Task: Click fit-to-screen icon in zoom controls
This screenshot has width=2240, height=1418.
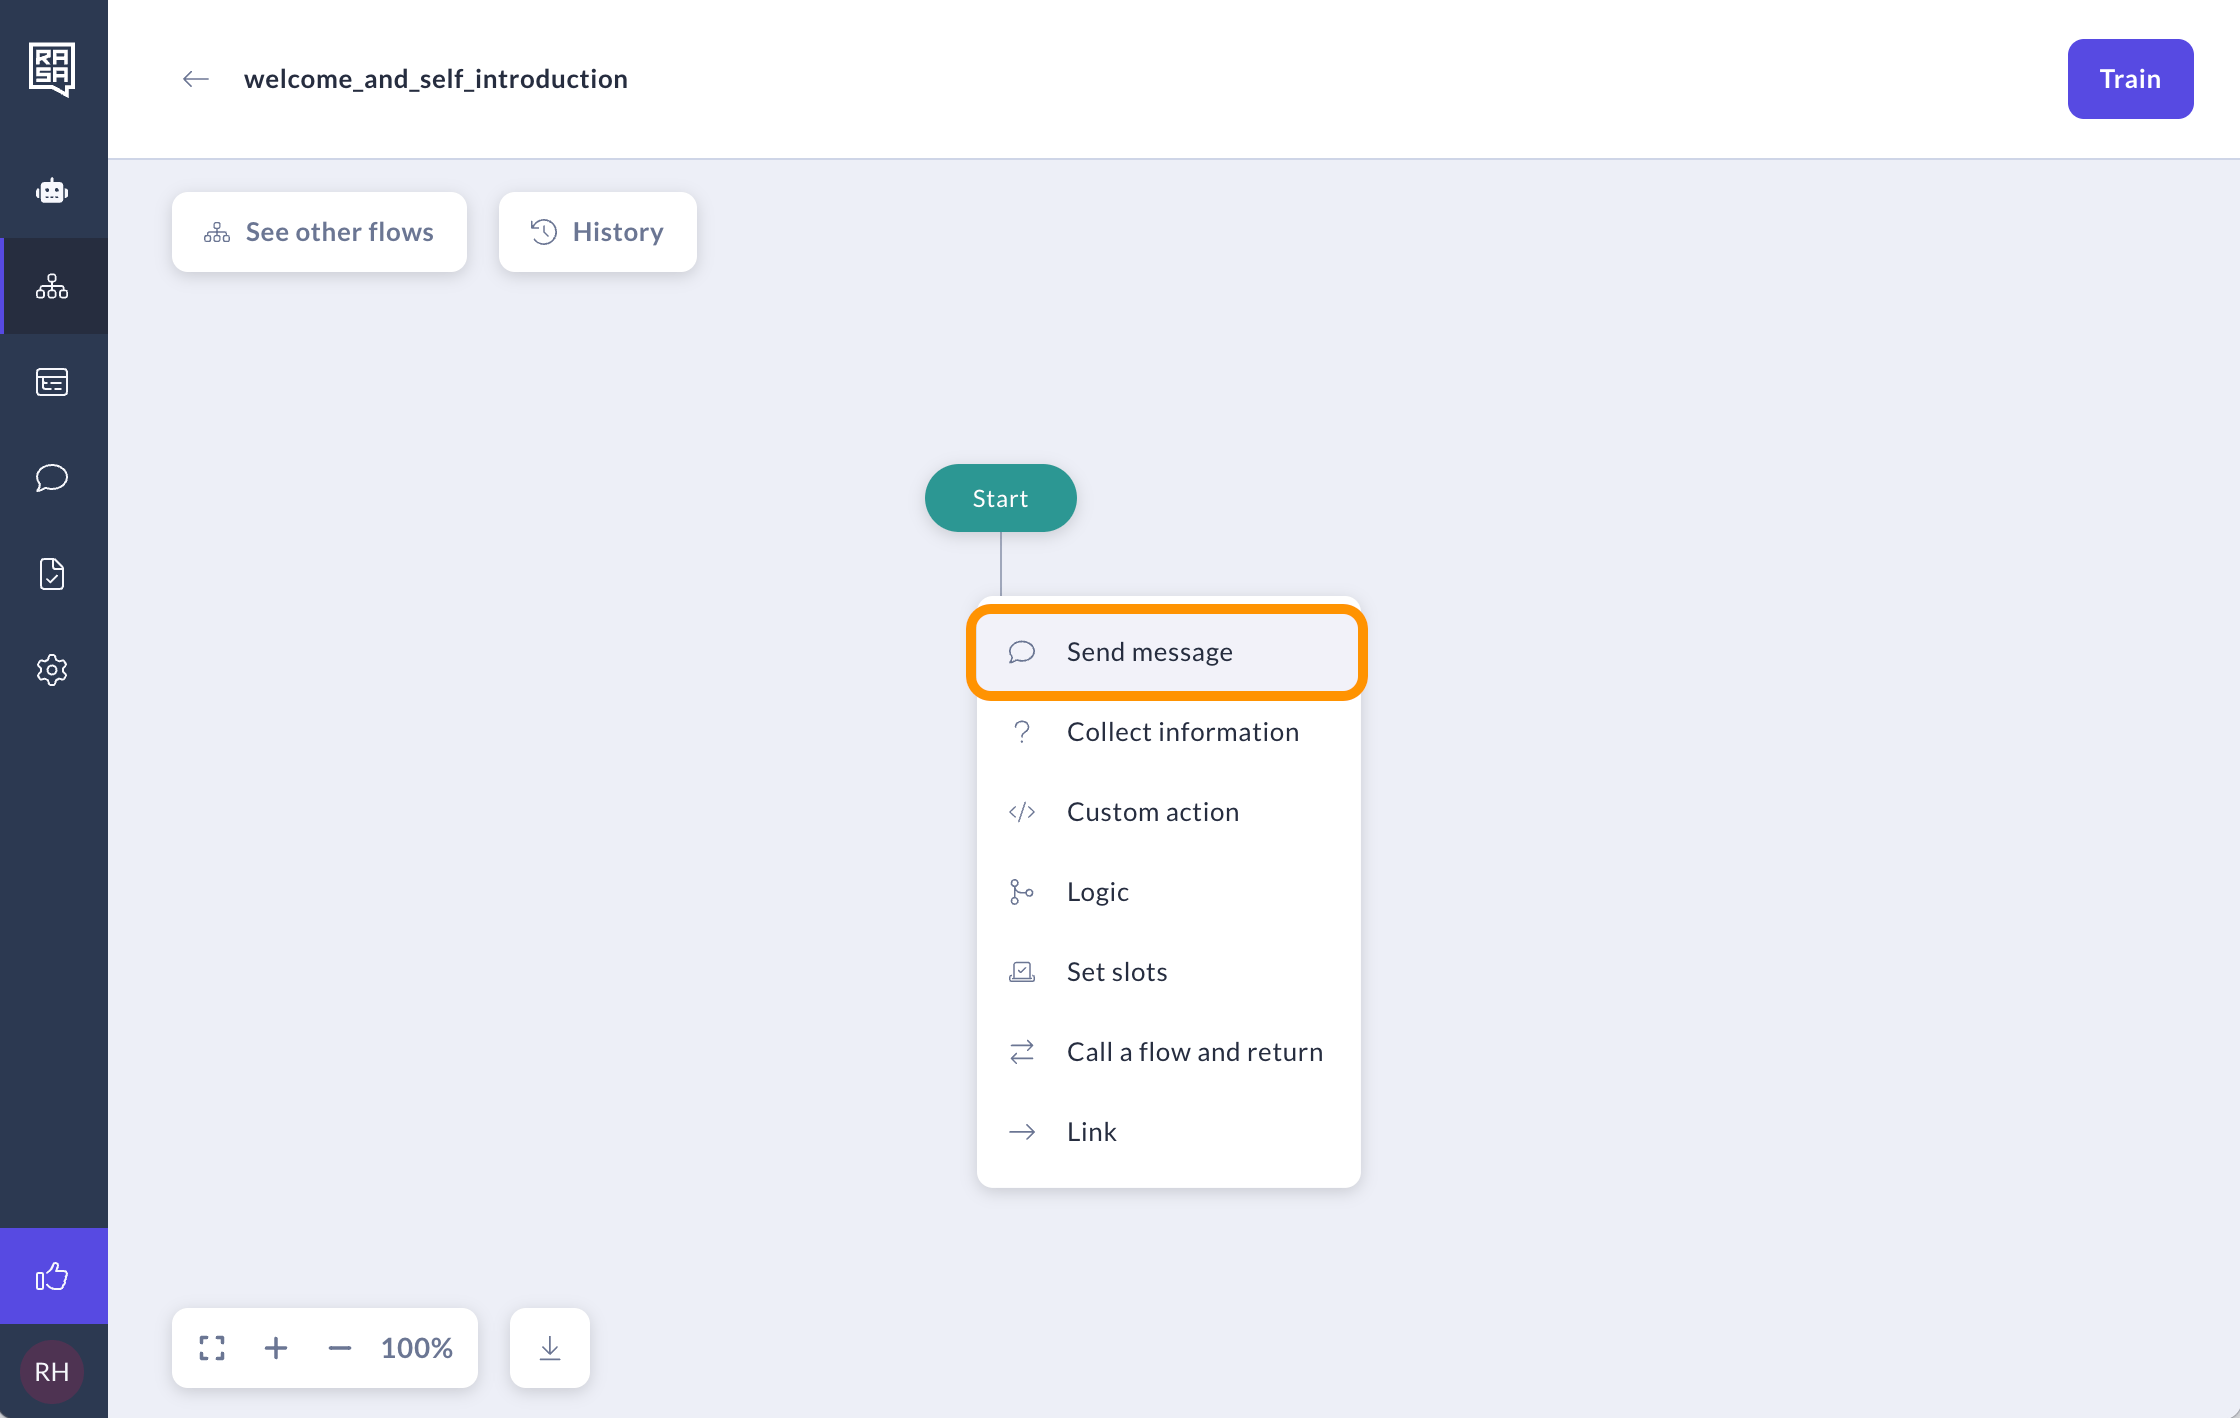Action: 212,1348
